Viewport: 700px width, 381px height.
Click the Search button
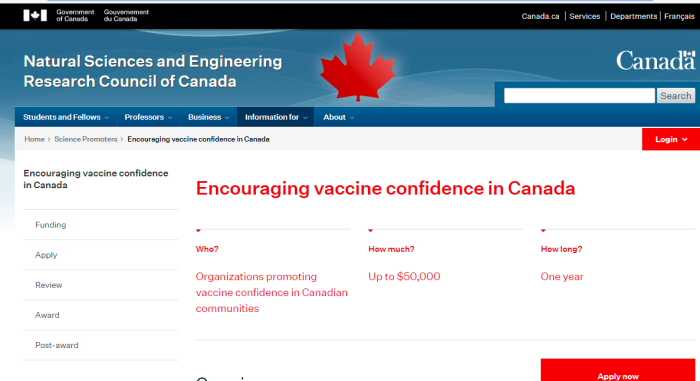tap(675, 96)
